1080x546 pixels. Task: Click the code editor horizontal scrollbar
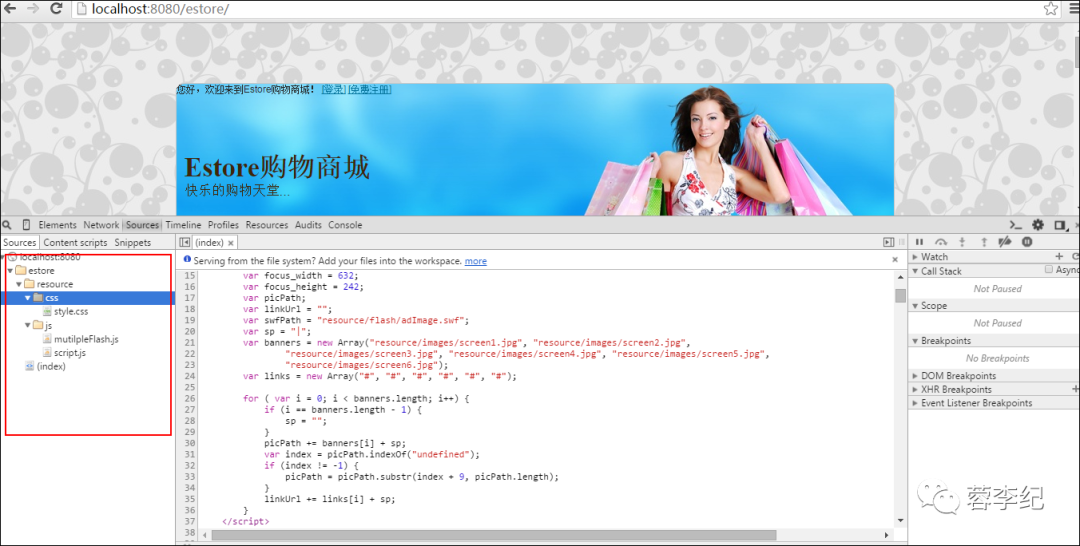click(x=494, y=535)
